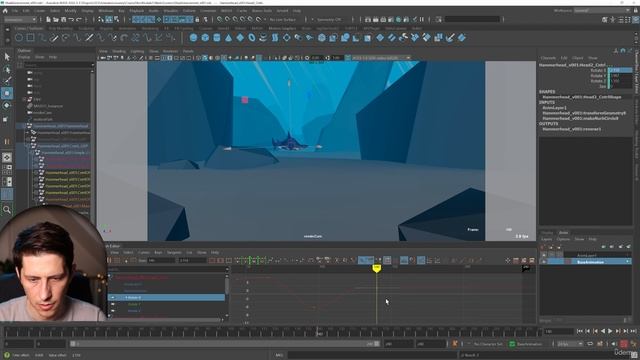Image resolution: width=640 pixels, height=360 pixels.
Task: Toggle Rotate Z channel visibility in Graph Editor
Action: [113, 311]
